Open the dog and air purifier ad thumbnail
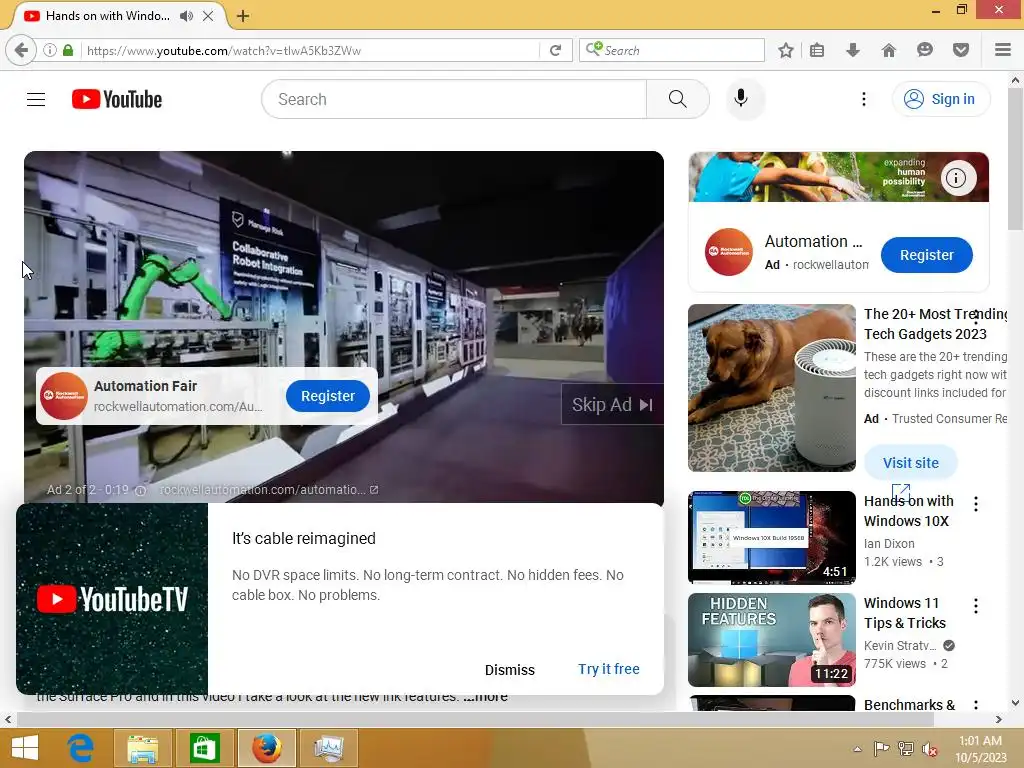The height and width of the screenshot is (768, 1024). coord(771,388)
